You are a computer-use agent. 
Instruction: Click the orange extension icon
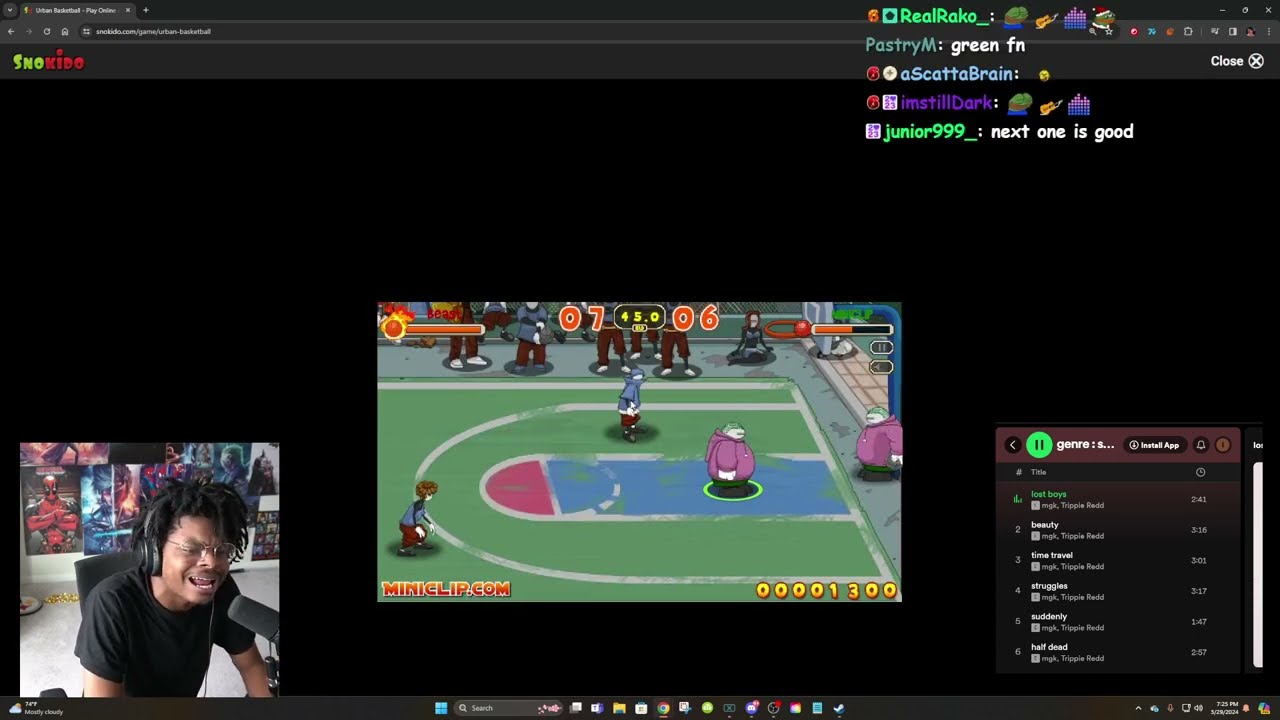[1170, 31]
